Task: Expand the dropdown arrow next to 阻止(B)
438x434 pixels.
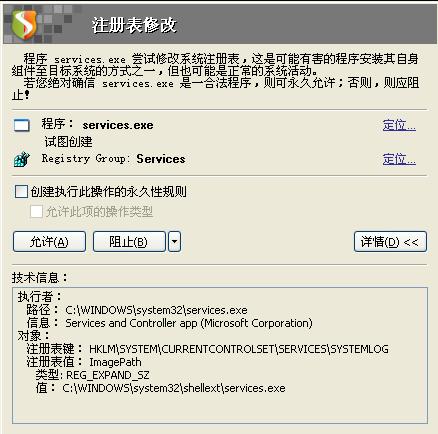Action: tap(175, 242)
